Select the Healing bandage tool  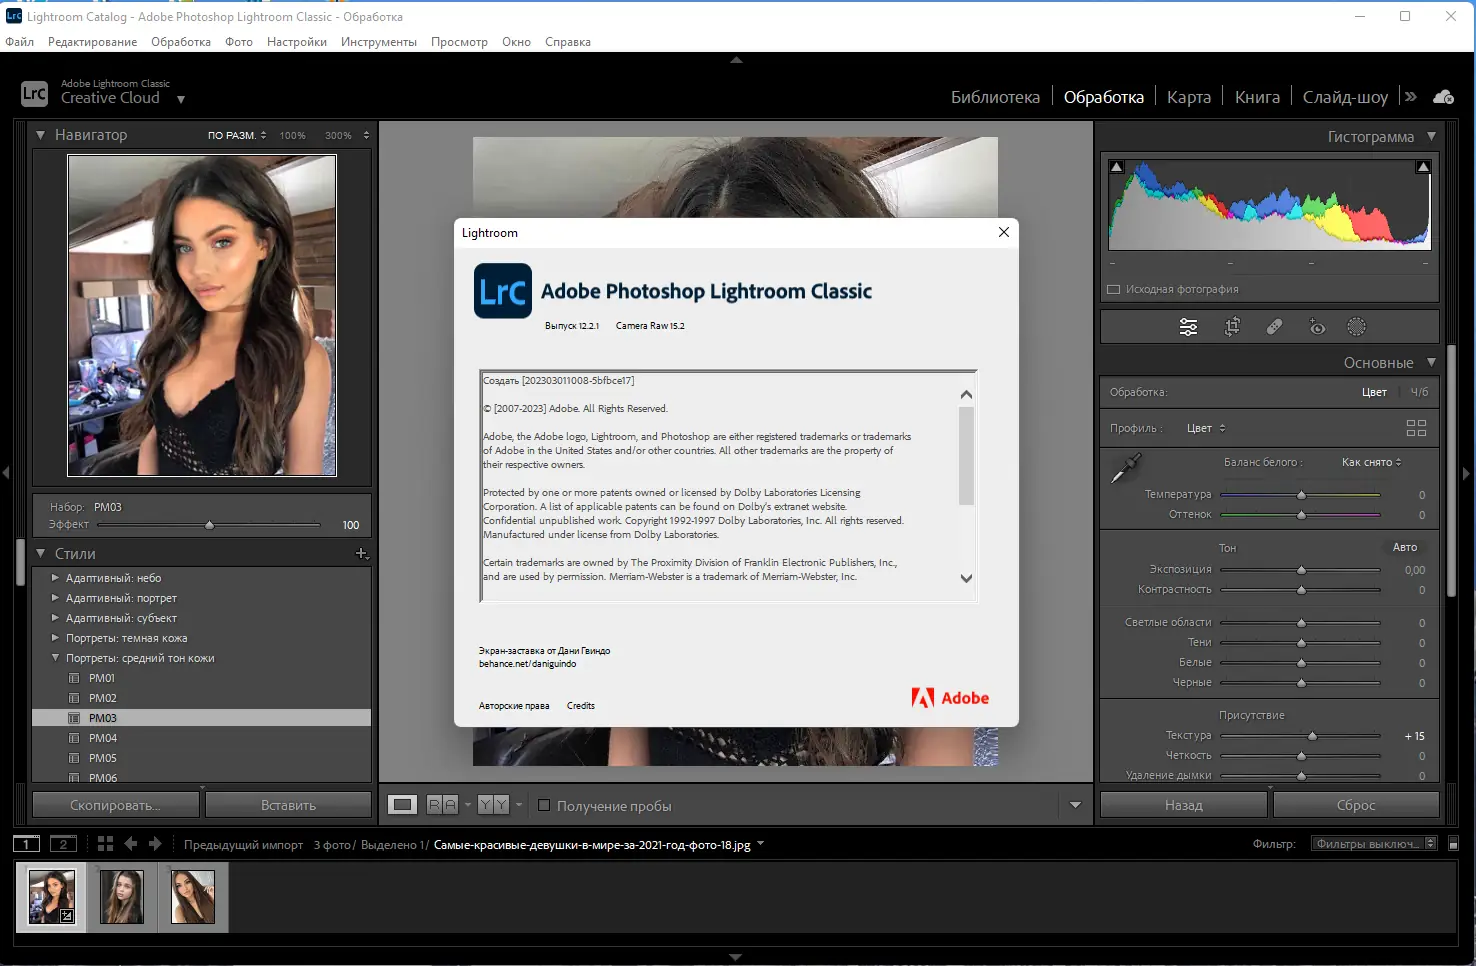click(x=1274, y=327)
